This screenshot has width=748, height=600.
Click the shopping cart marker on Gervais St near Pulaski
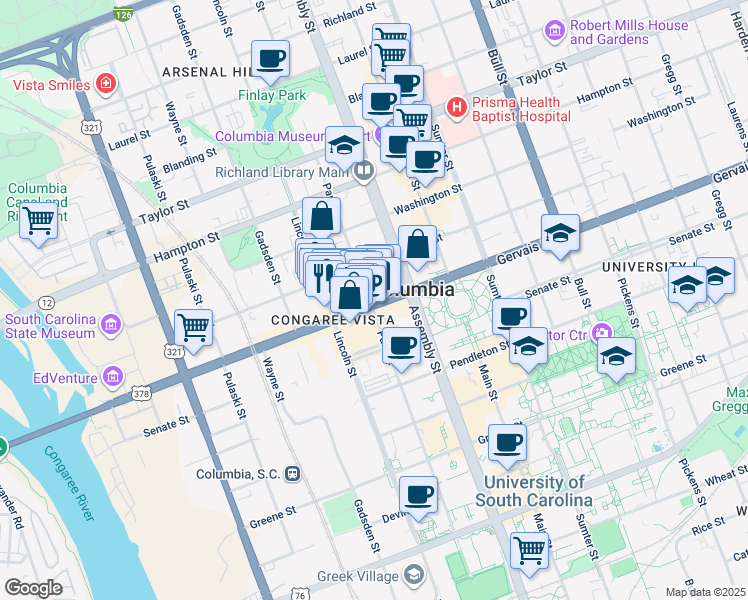(x=193, y=327)
